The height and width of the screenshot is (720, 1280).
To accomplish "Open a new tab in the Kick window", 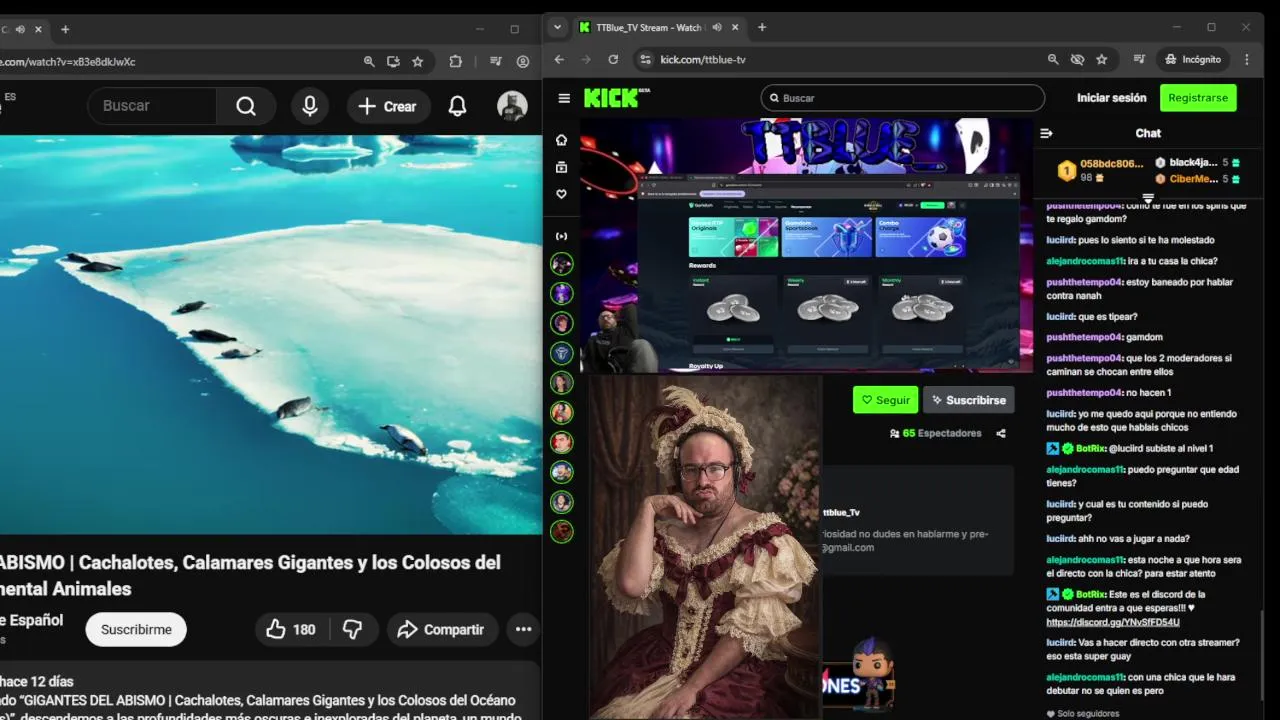I will tap(762, 28).
